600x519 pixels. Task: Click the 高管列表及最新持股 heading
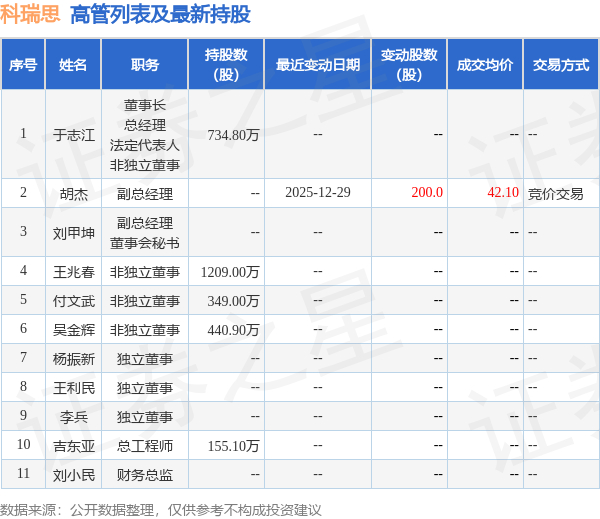point(160,15)
